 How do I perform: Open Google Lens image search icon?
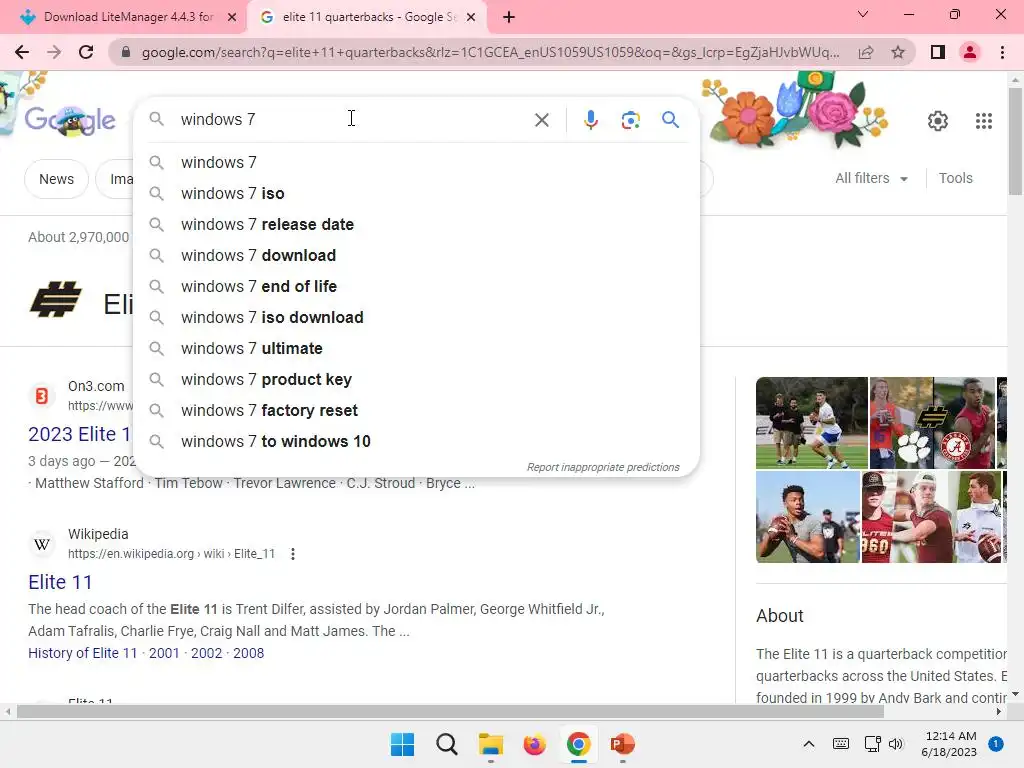(x=630, y=120)
